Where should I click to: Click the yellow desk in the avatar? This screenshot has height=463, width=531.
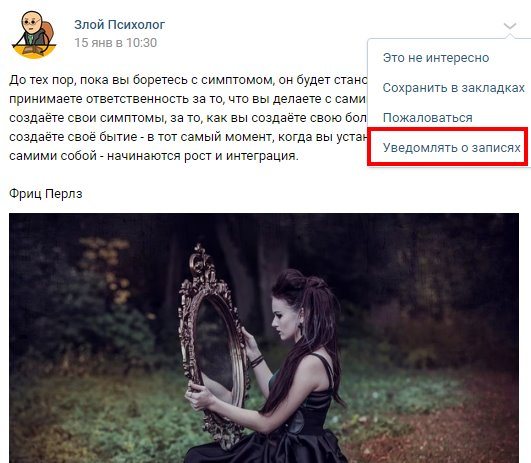tap(34, 52)
